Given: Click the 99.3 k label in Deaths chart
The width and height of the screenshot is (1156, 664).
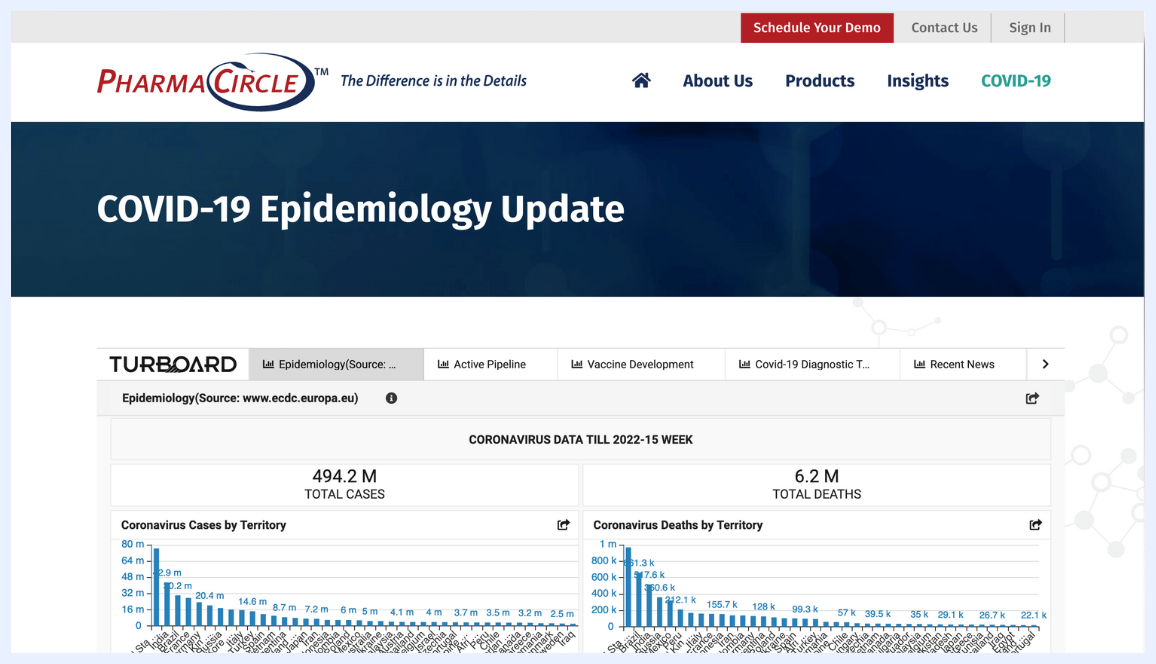Looking at the screenshot, I should [x=805, y=609].
